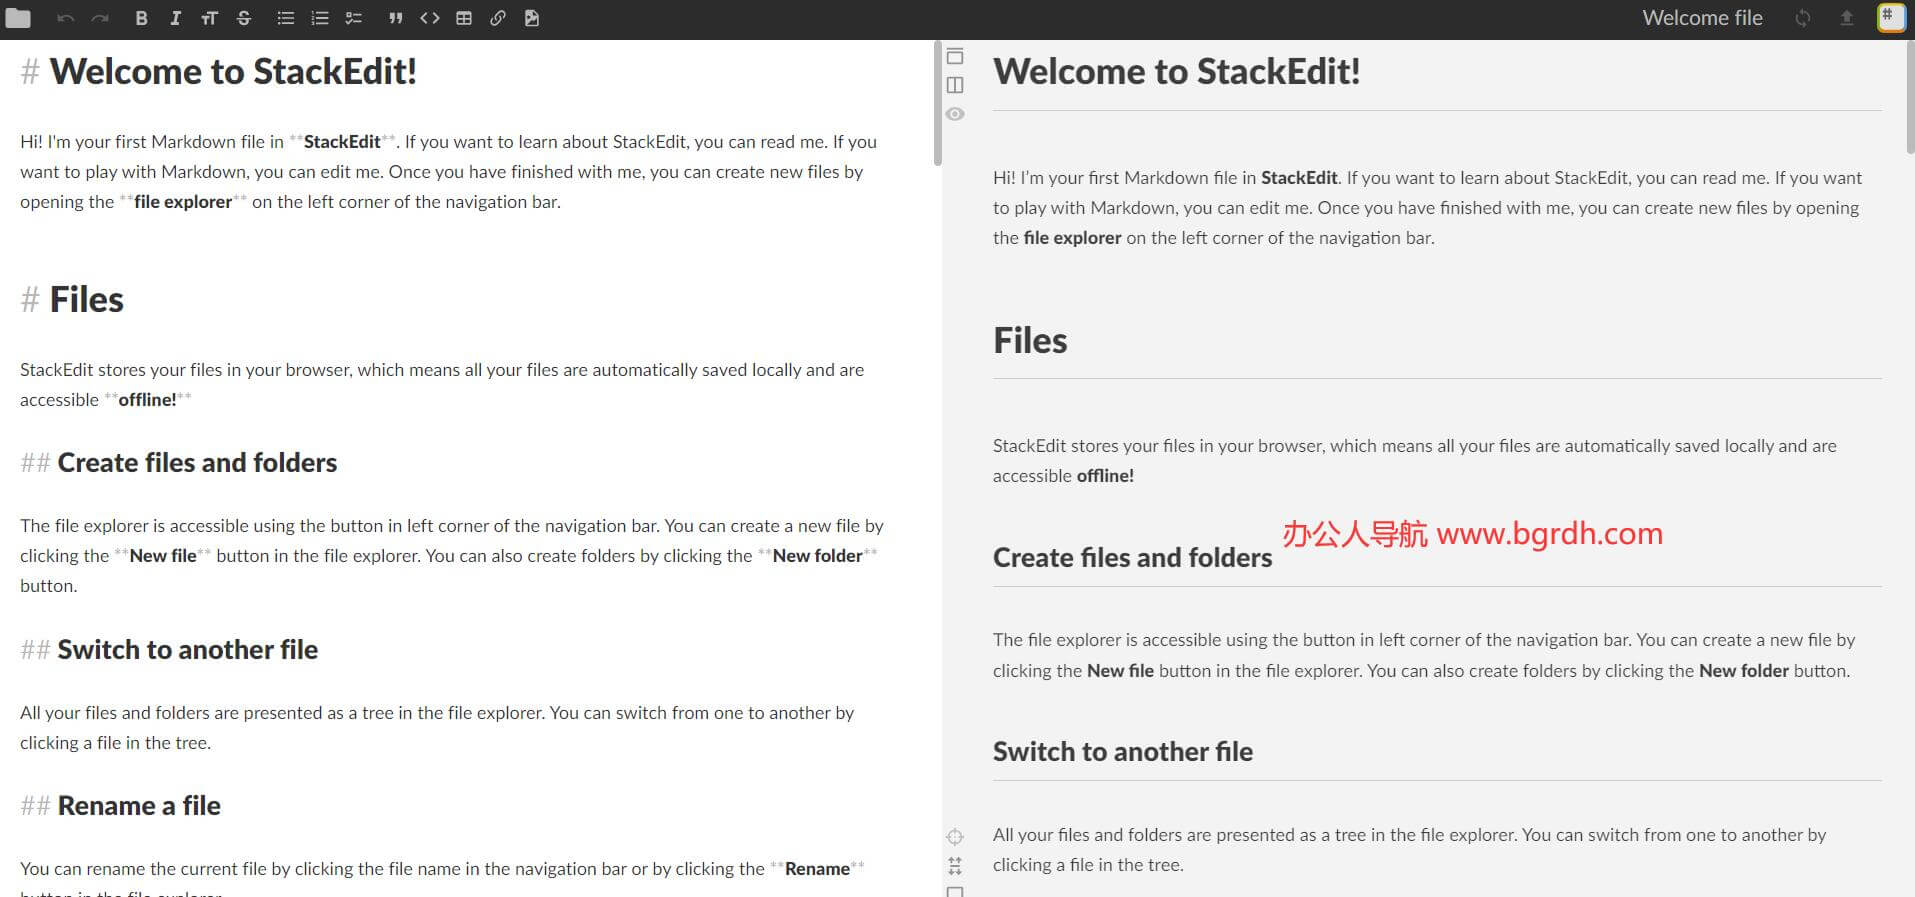Toggle scroll sync between editor and preview
The width and height of the screenshot is (1915, 897).
pyautogui.click(x=955, y=866)
